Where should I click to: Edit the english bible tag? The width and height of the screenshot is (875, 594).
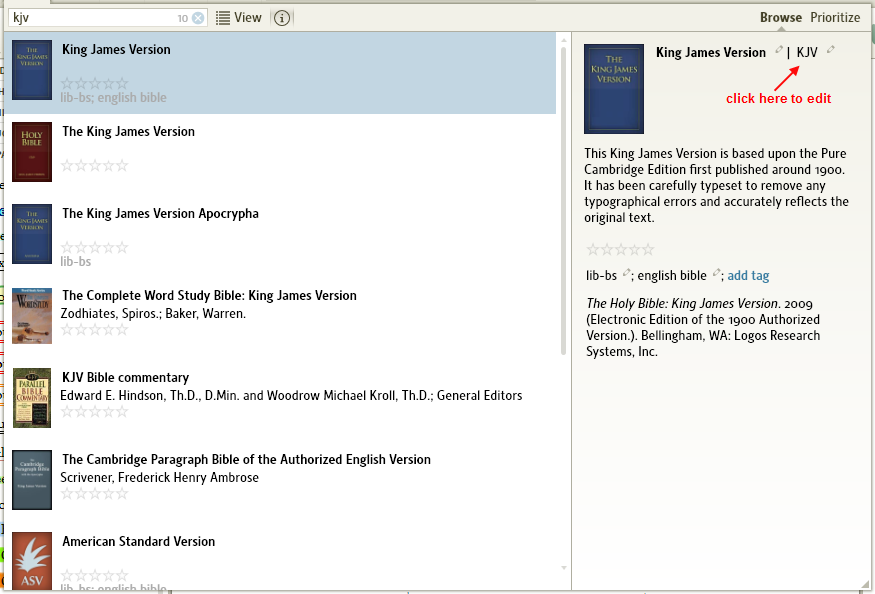(x=717, y=272)
